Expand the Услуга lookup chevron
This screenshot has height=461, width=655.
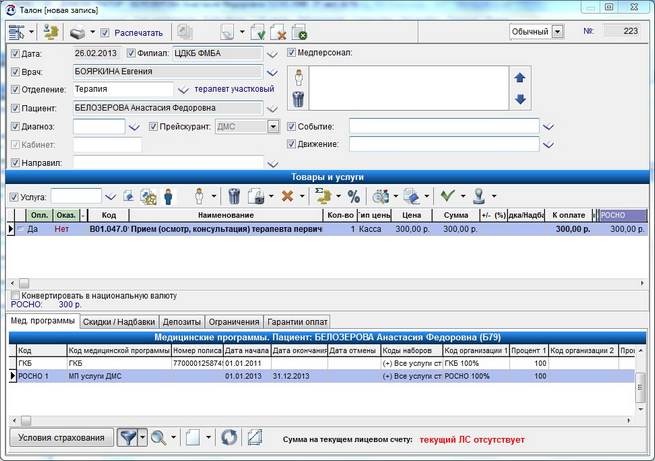coord(110,196)
